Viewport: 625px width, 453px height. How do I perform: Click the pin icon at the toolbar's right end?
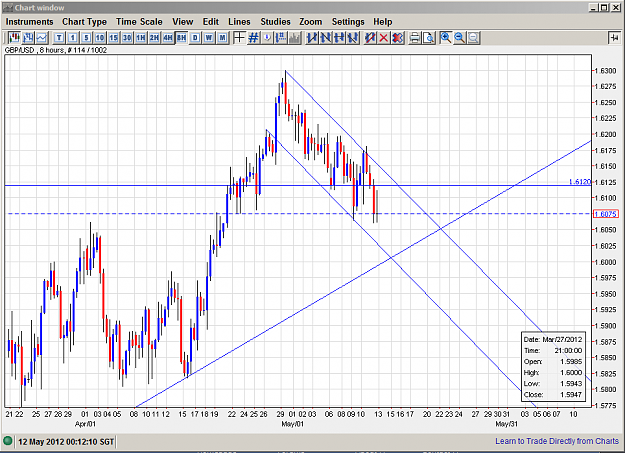tap(614, 38)
